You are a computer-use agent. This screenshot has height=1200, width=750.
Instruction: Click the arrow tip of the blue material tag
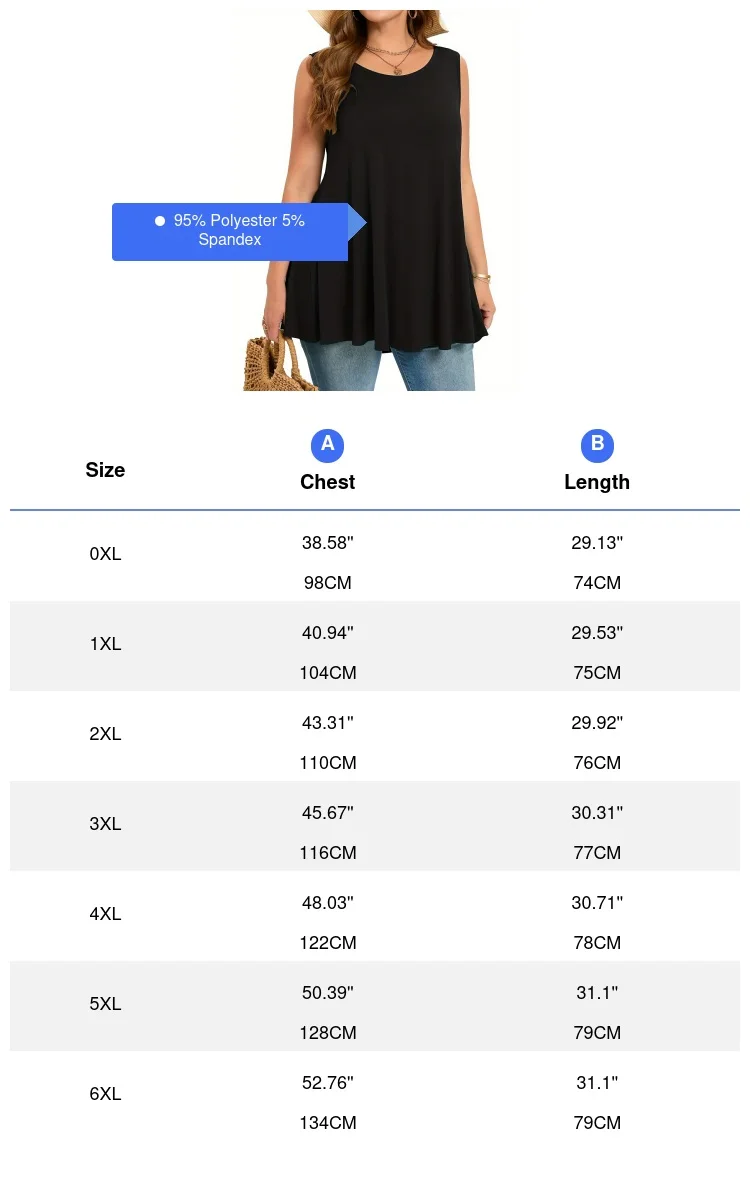358,222
